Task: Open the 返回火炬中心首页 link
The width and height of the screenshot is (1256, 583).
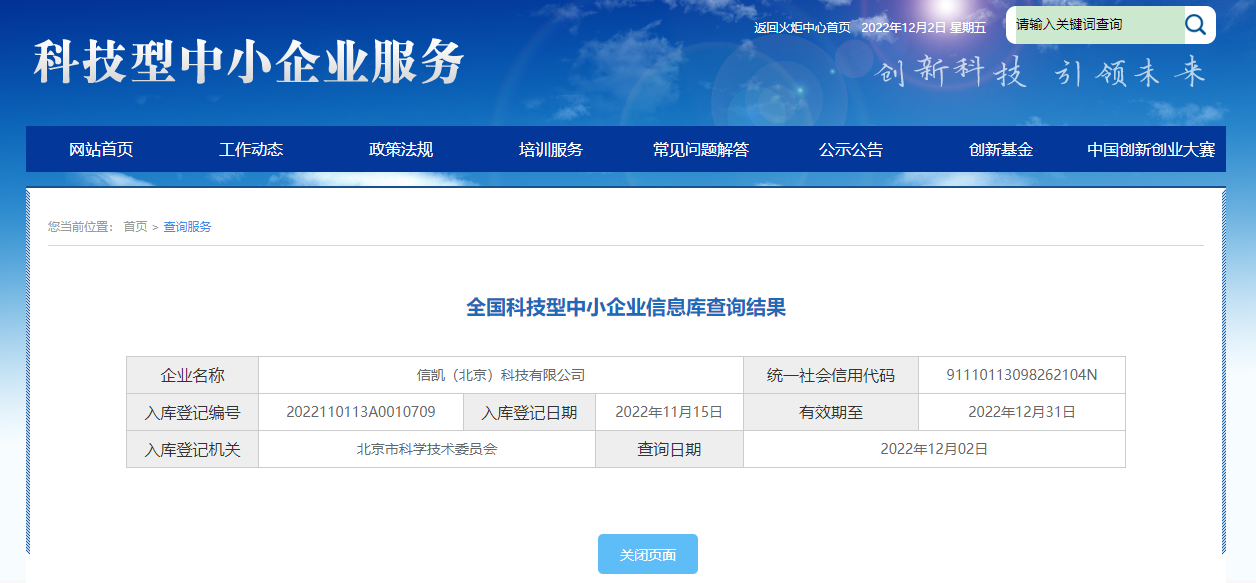Action: [x=802, y=27]
